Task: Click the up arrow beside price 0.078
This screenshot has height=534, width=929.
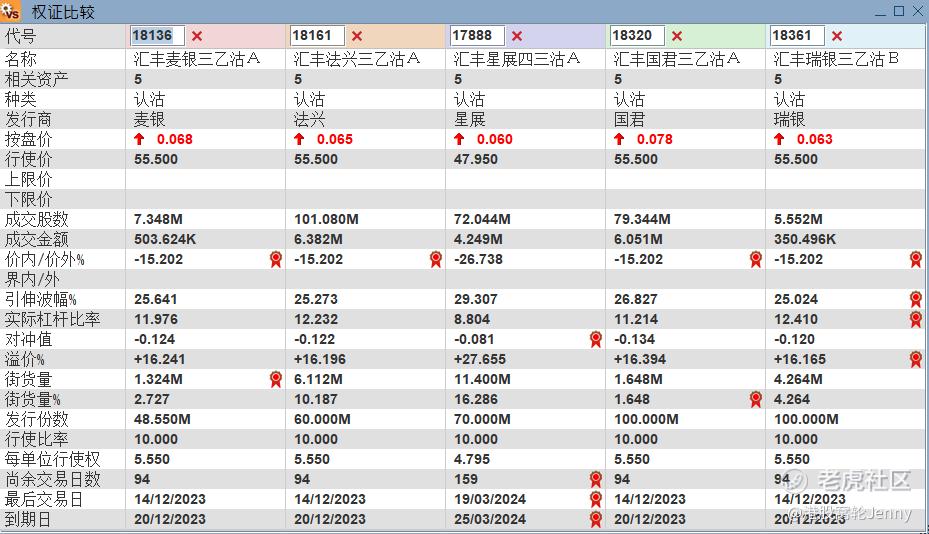Action: click(x=619, y=139)
